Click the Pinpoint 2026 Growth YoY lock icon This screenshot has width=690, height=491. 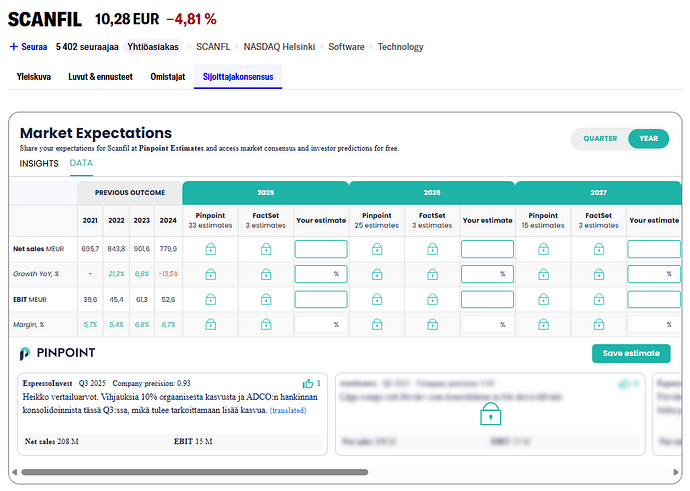tap(376, 274)
